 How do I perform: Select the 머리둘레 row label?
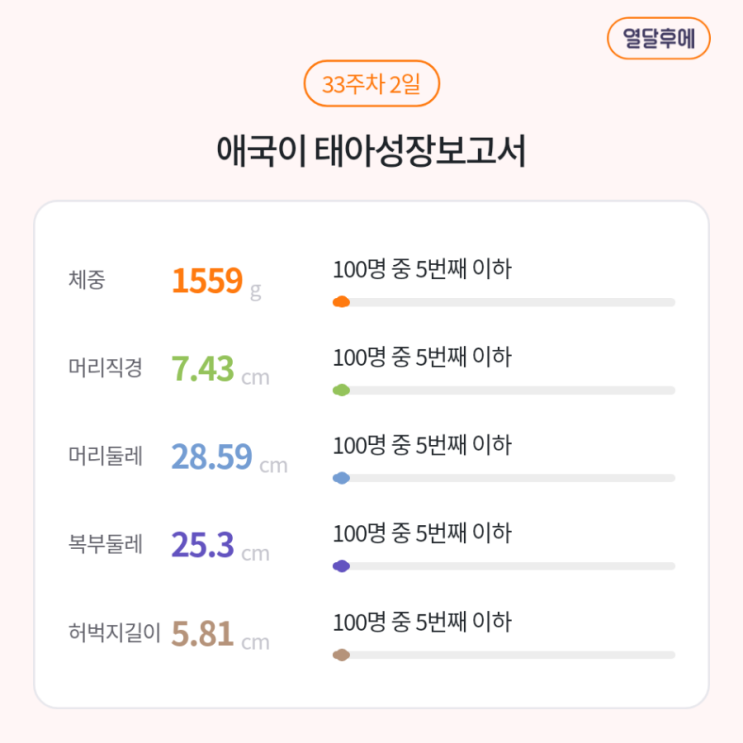[105, 457]
